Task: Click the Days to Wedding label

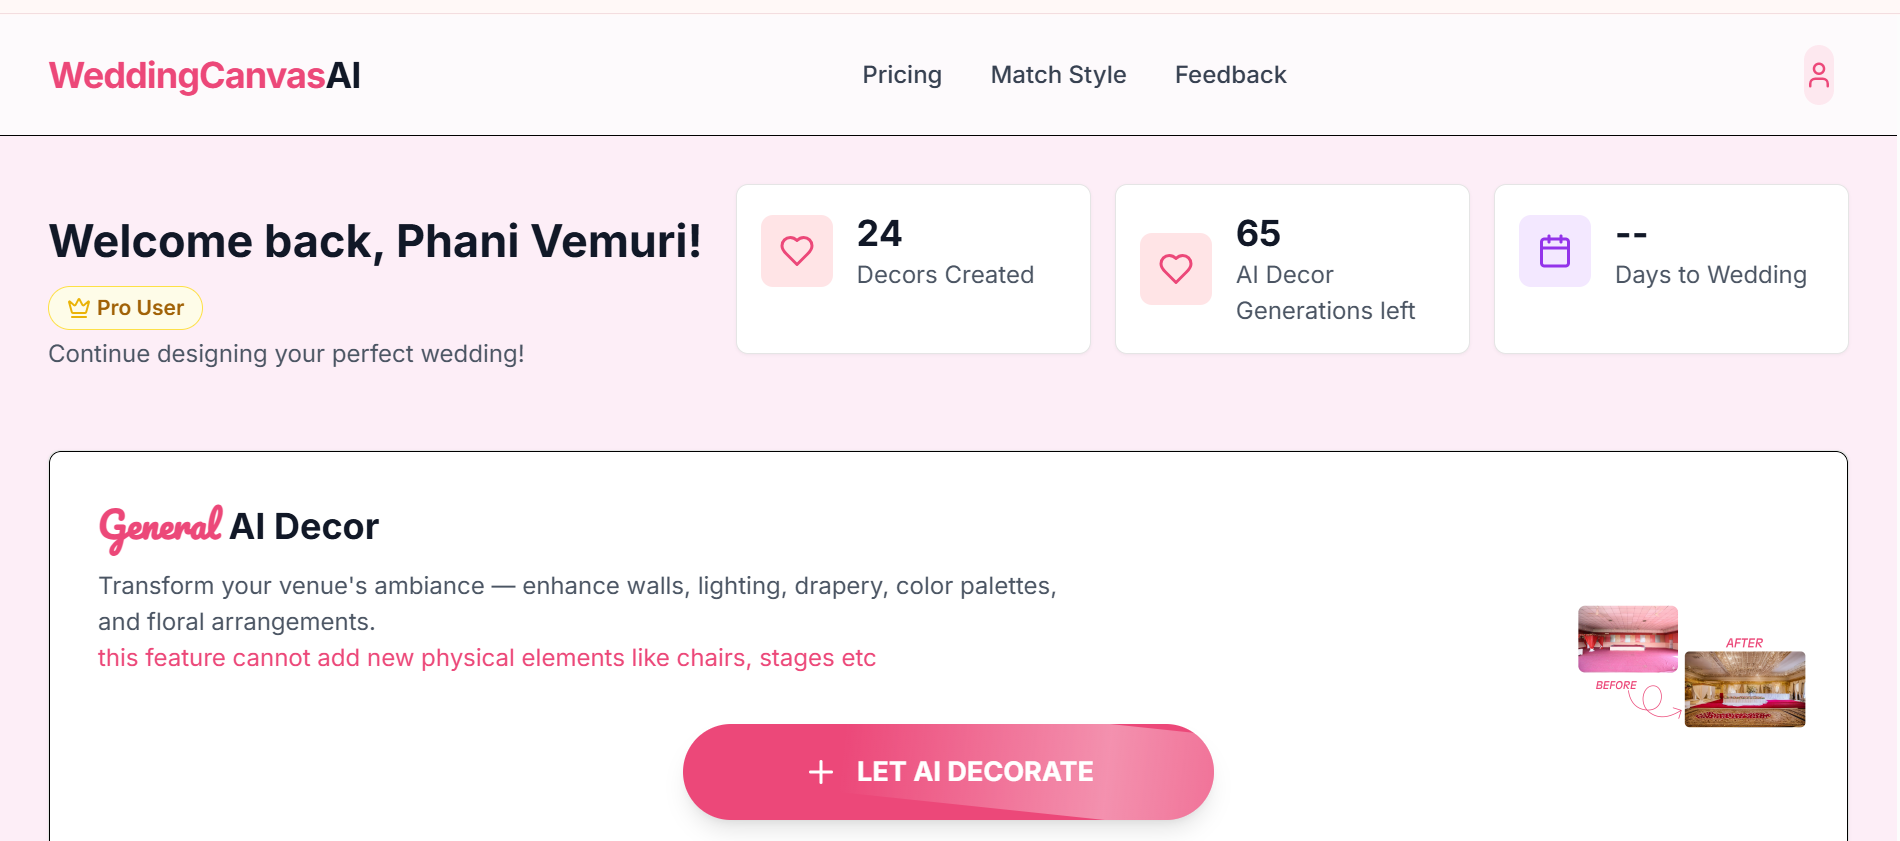Action: tap(1710, 275)
